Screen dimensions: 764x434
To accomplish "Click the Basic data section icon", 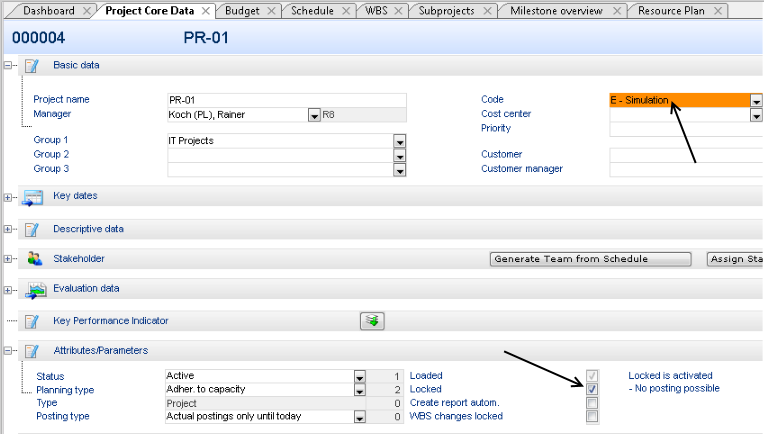I will [32, 66].
